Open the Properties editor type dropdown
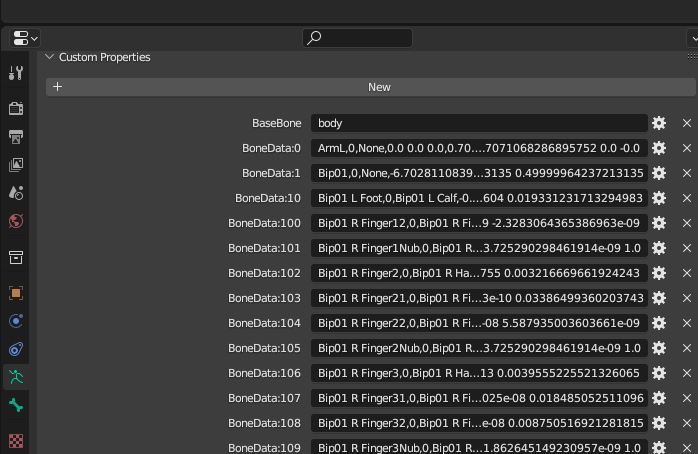 (x=24, y=38)
